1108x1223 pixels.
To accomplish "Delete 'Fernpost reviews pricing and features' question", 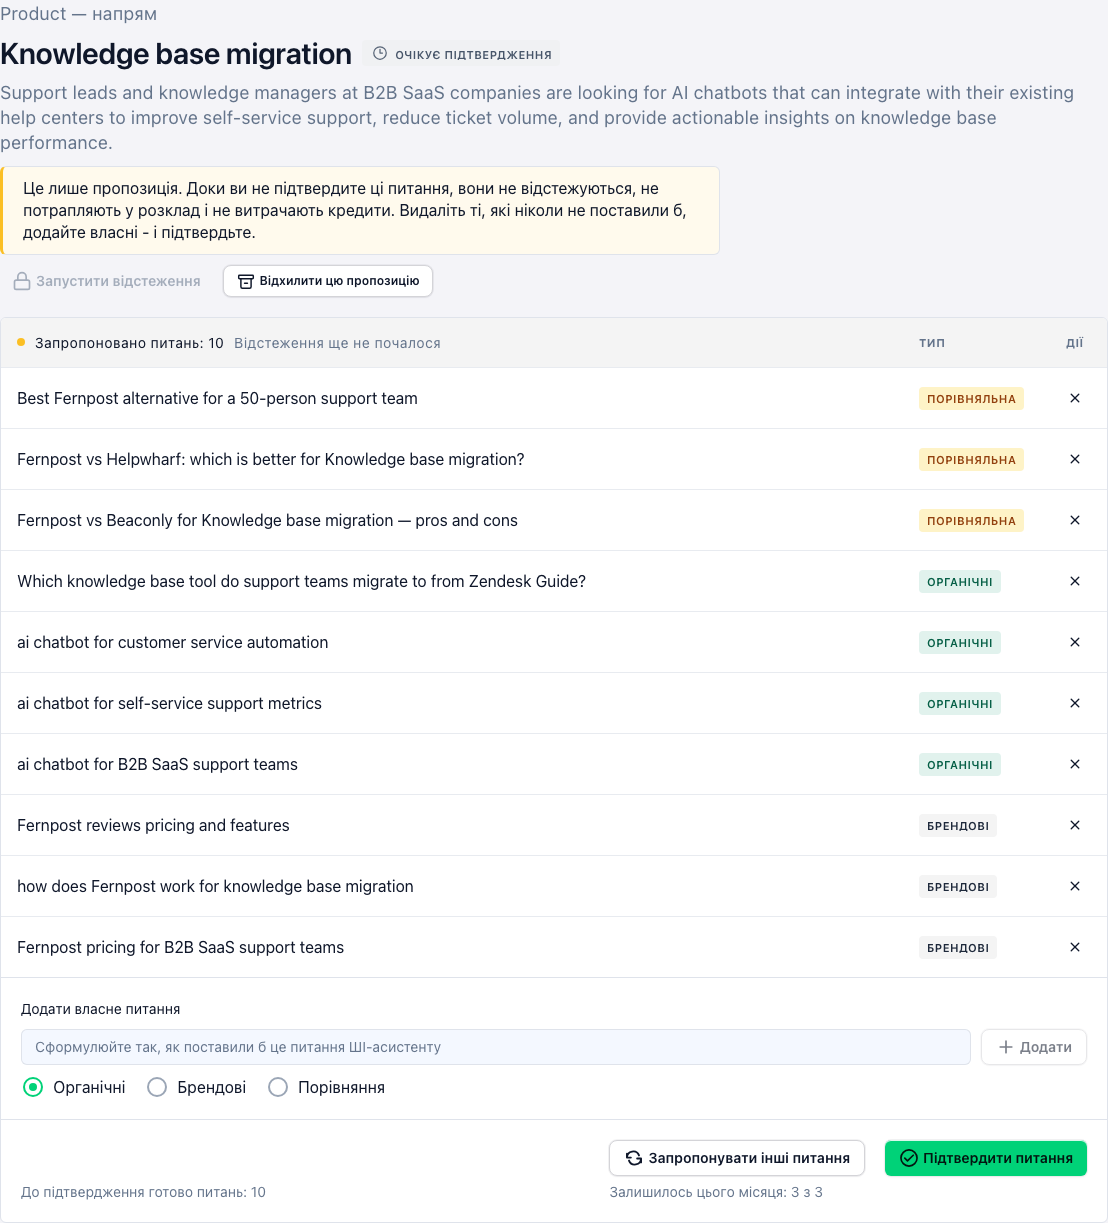I will point(1075,825).
